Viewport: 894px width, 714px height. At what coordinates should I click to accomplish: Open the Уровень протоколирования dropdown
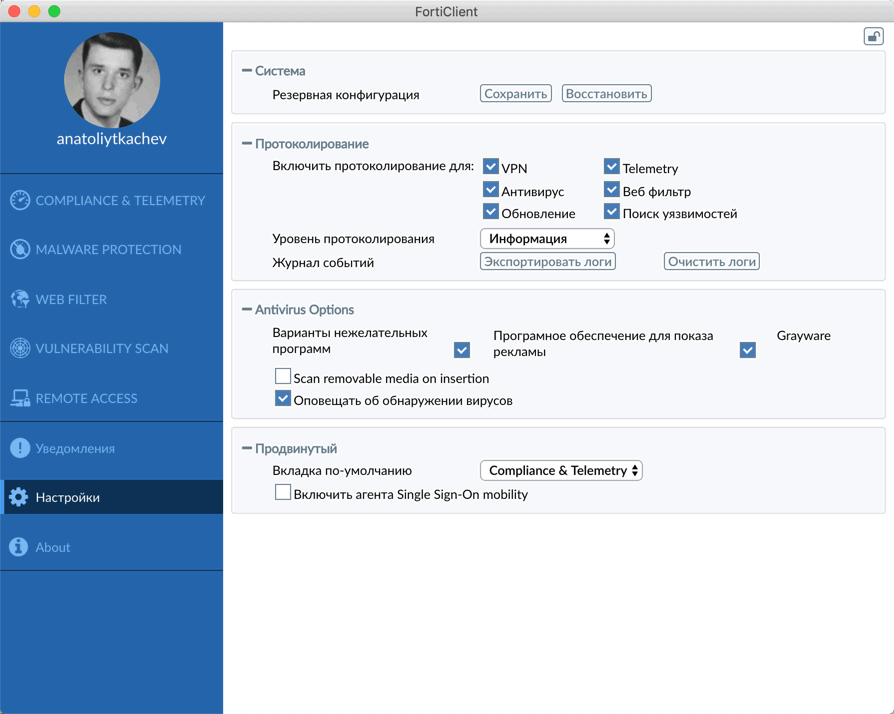tap(547, 238)
